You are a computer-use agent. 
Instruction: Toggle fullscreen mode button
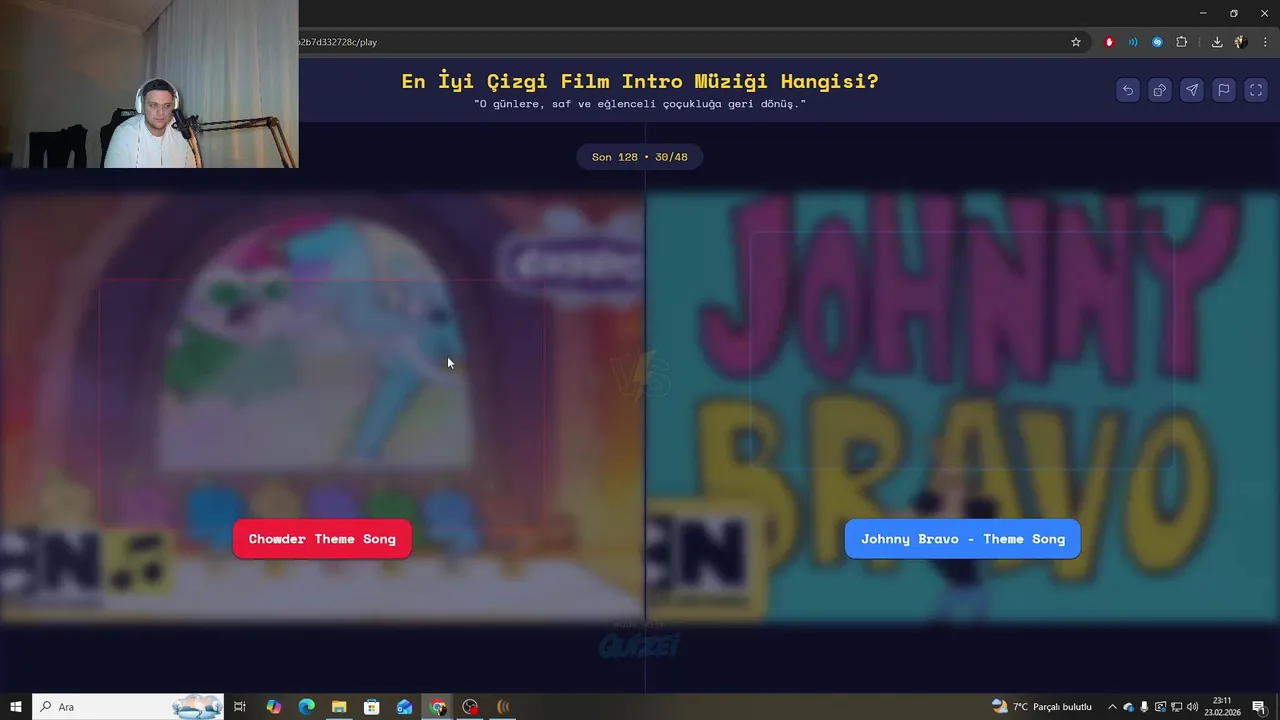tap(1256, 90)
